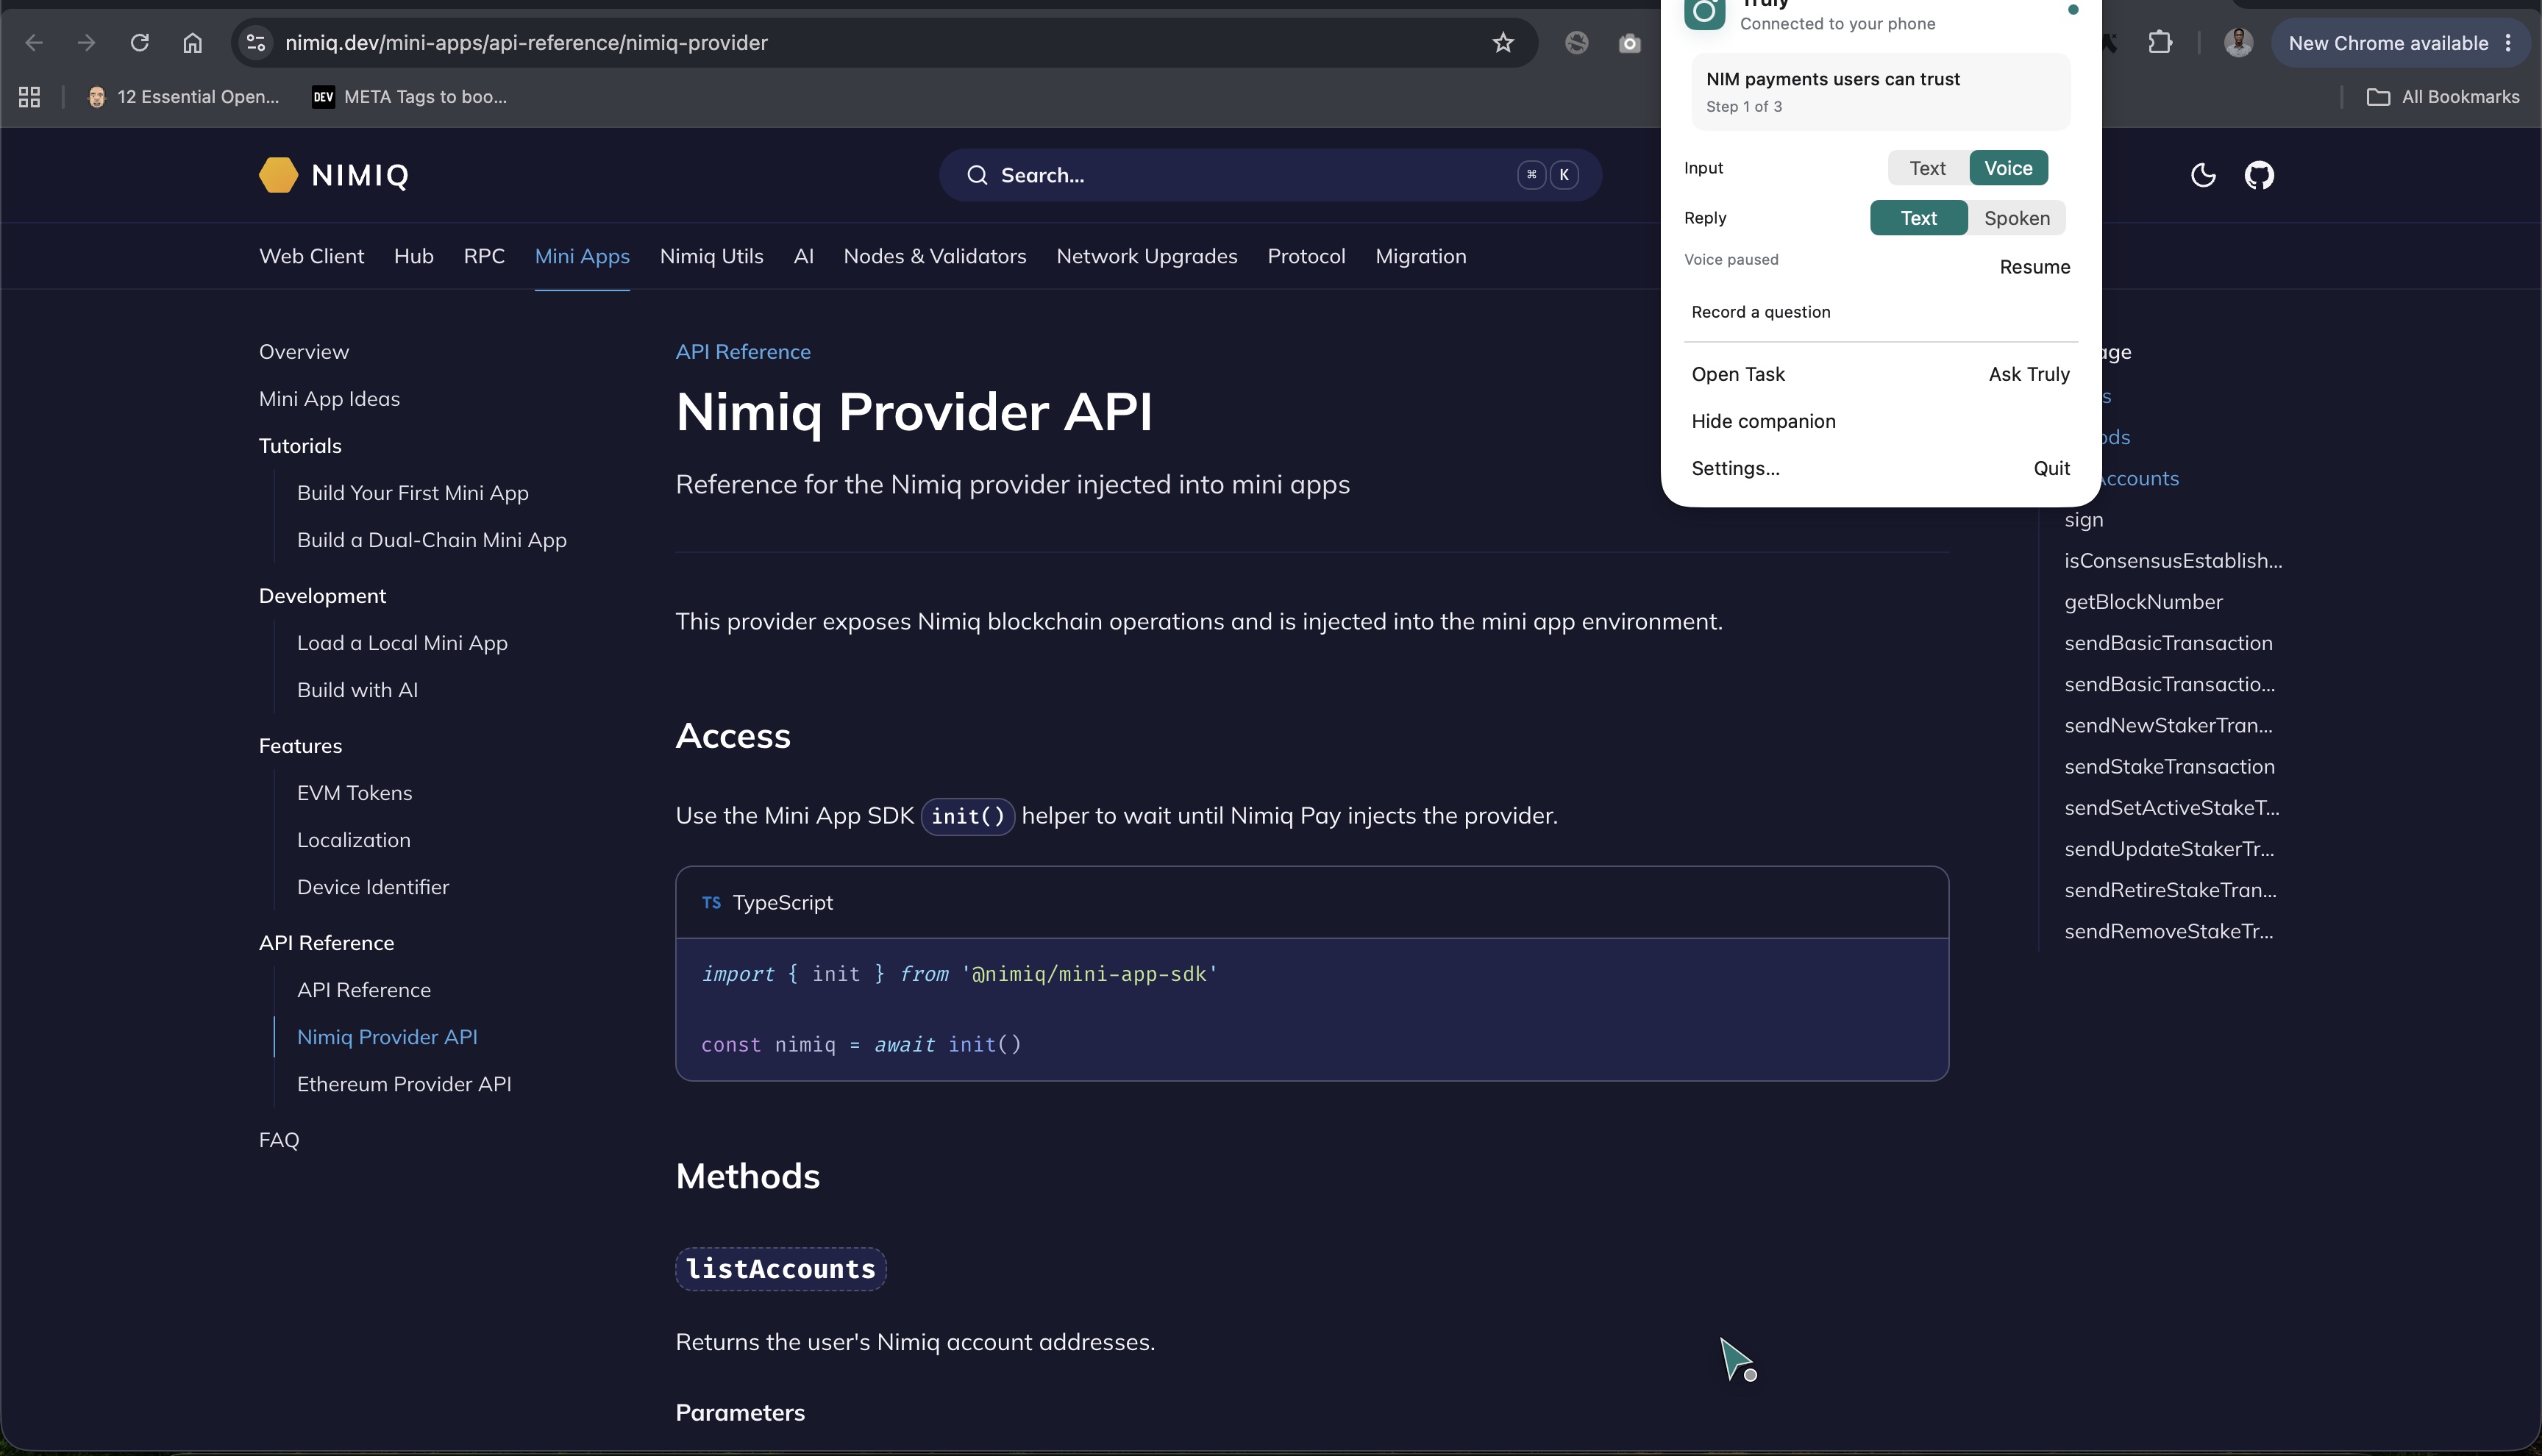Click the listAccounts method heading
2542x1456 pixels.
(x=780, y=1269)
